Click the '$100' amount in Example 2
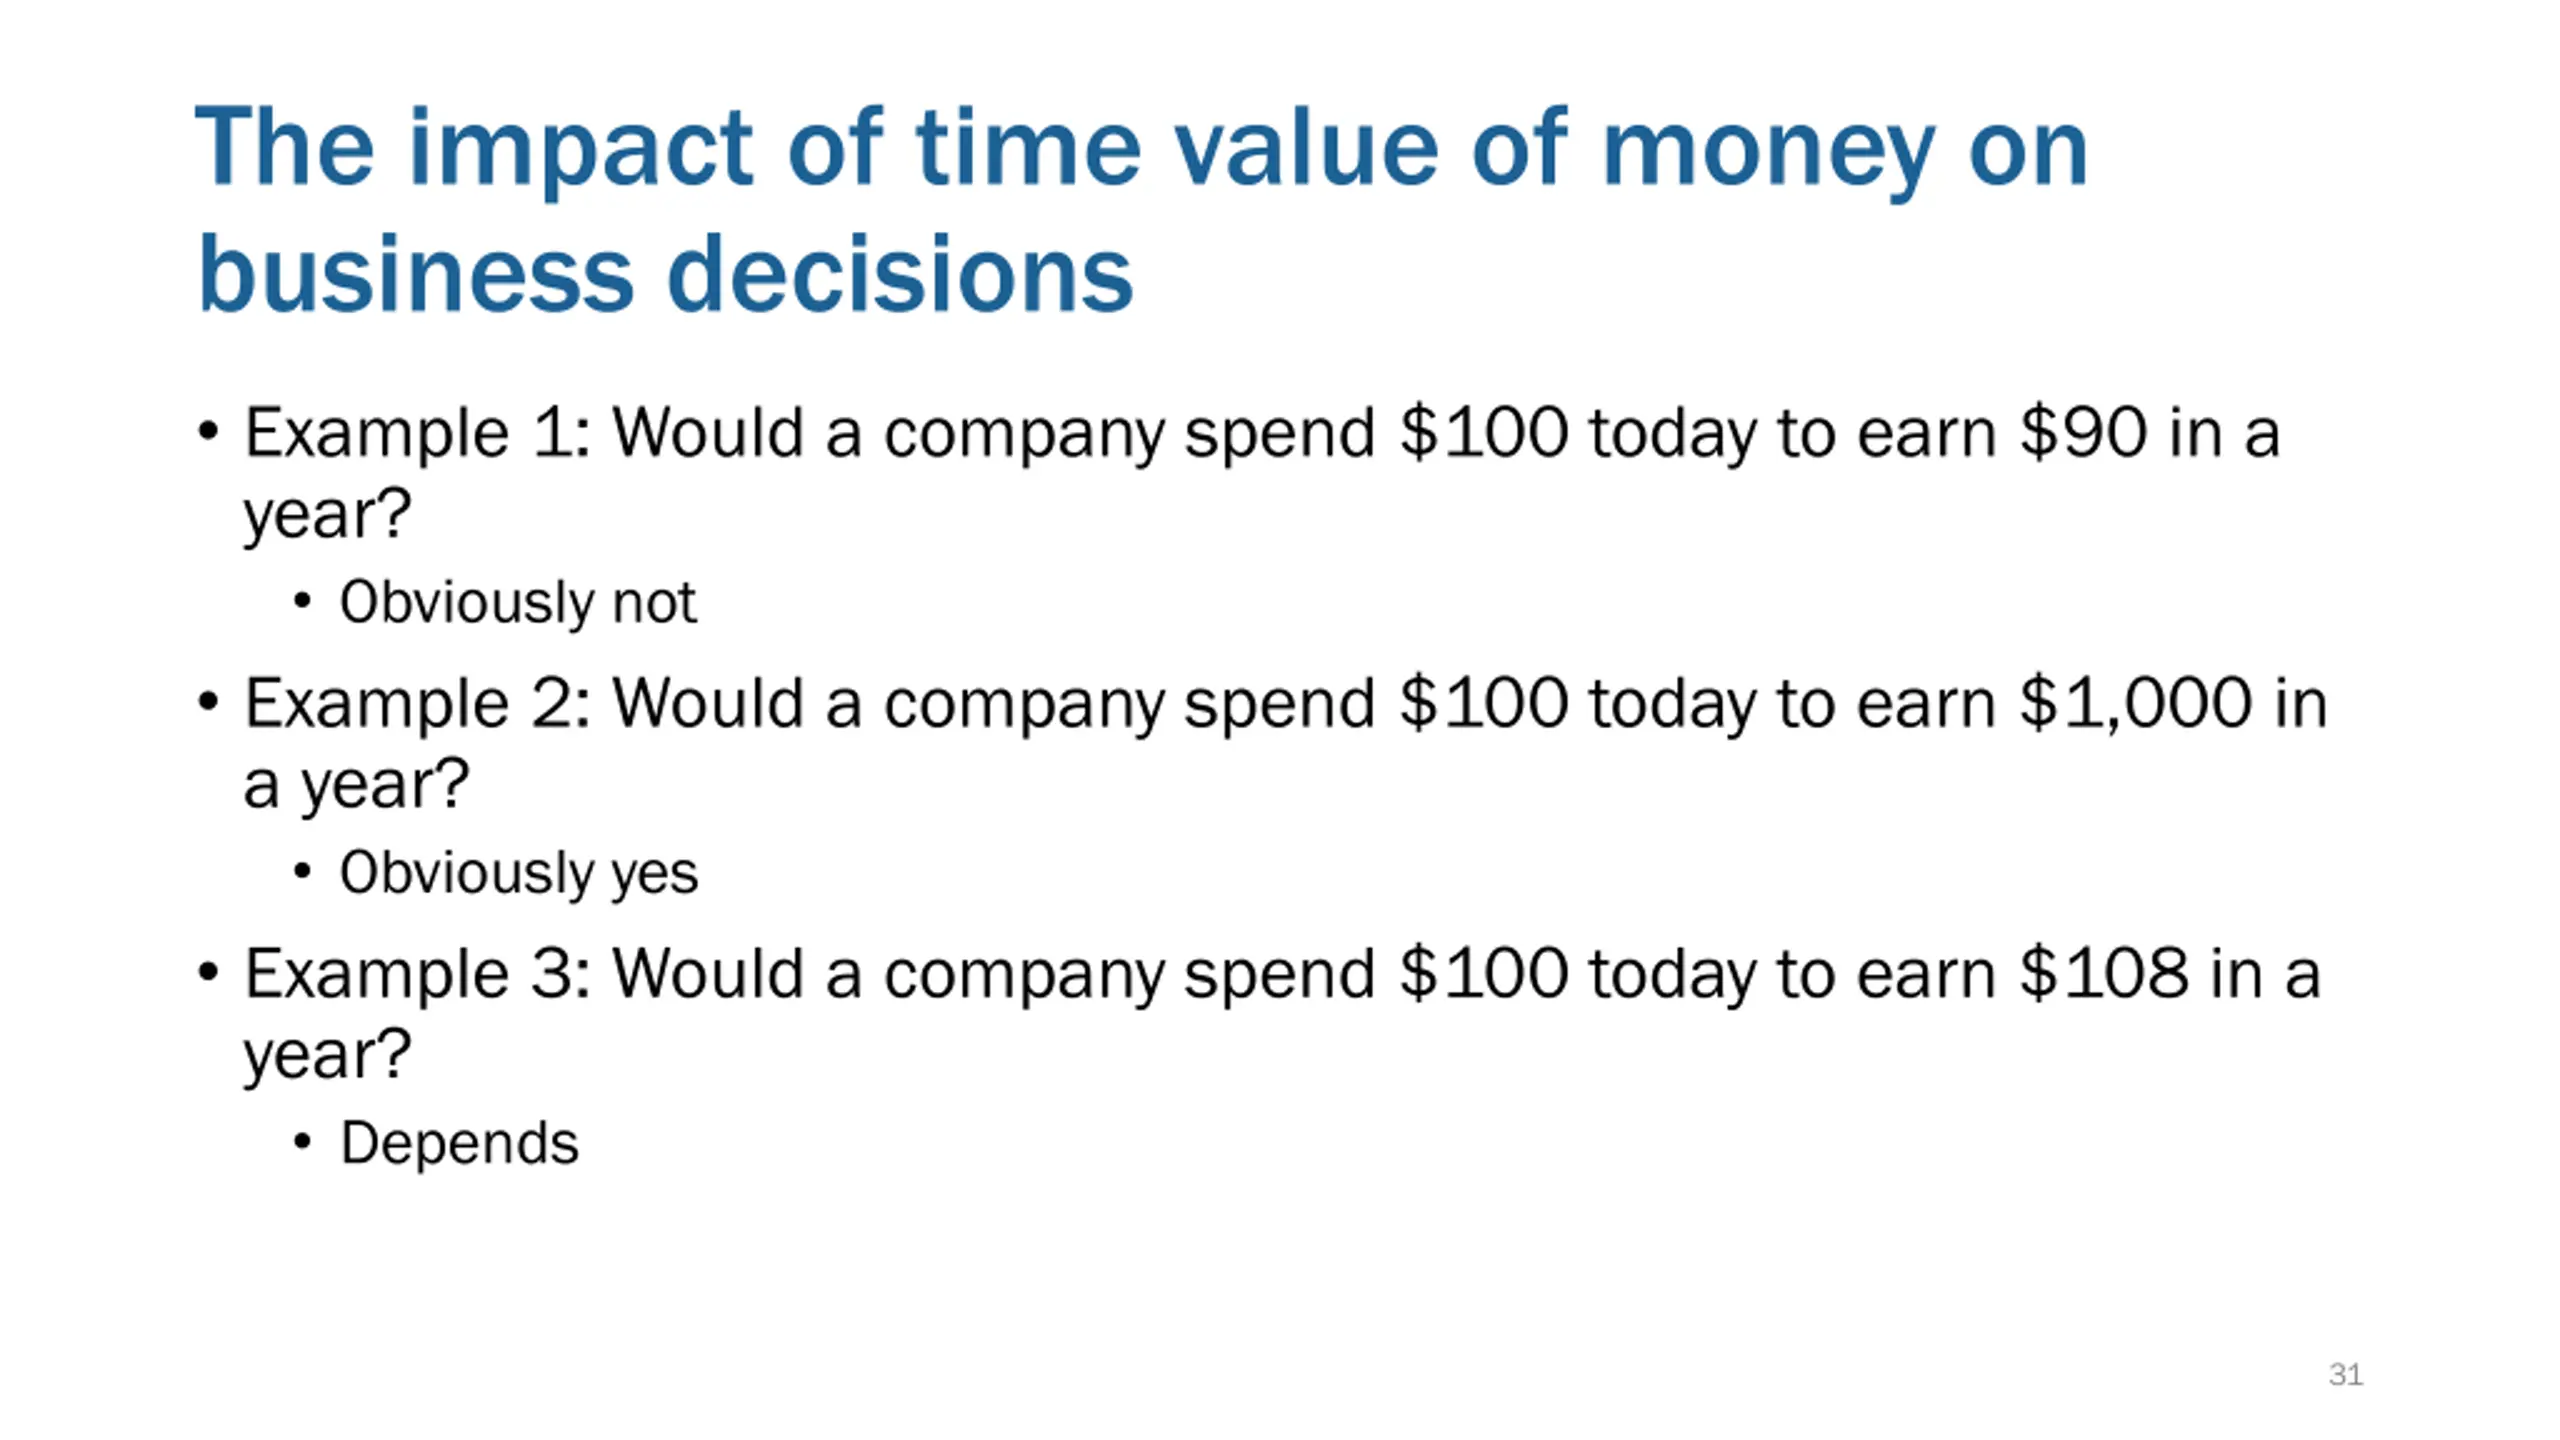The height and width of the screenshot is (1440, 2560). click(x=1484, y=704)
